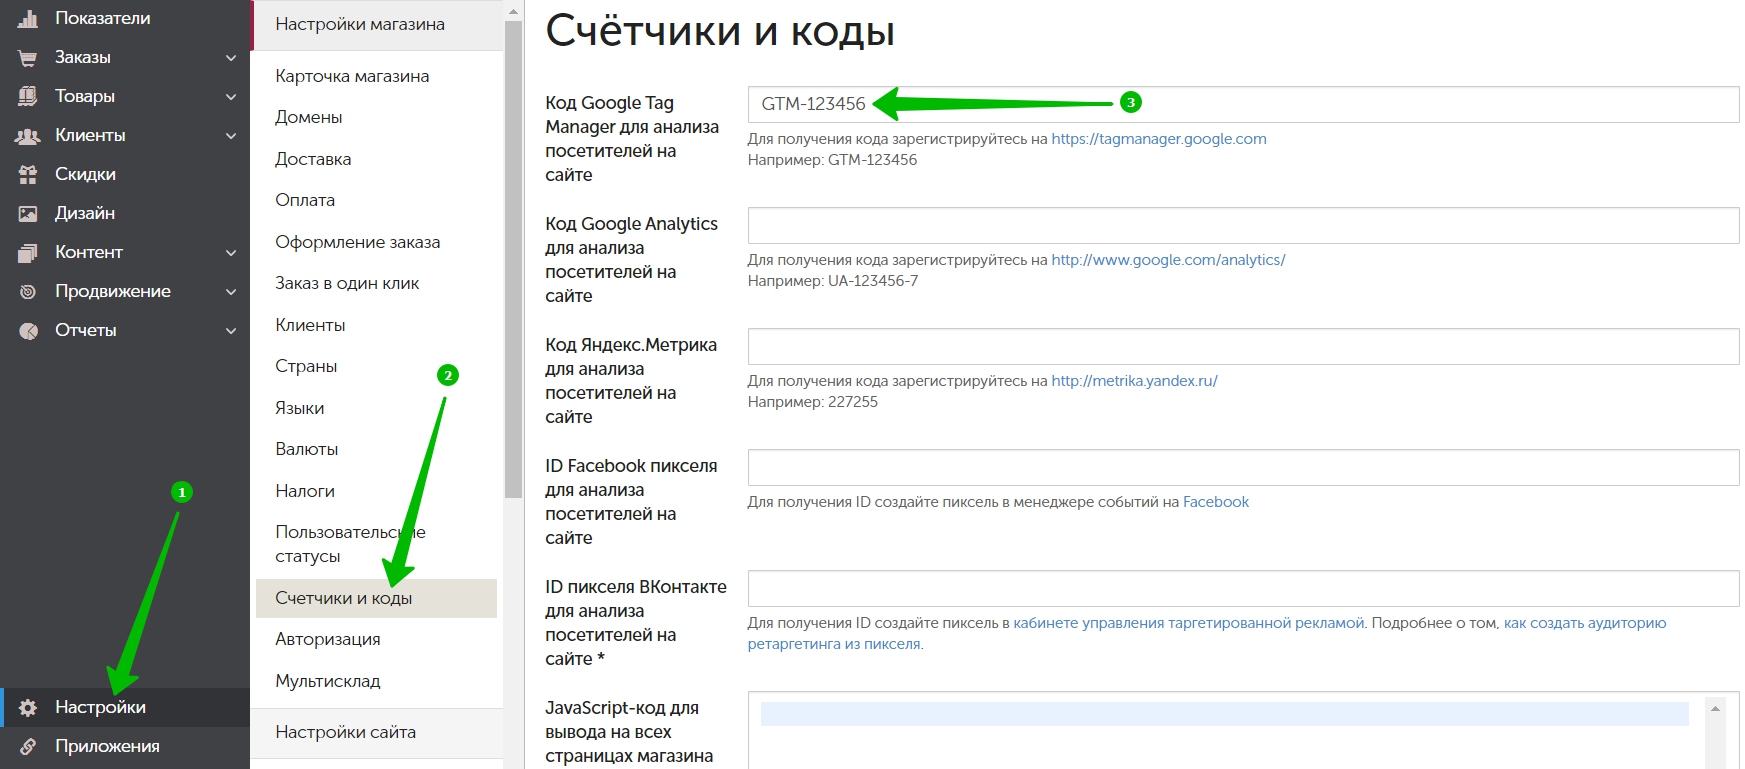1745x769 pixels.
Task: Expand the Клиенты sidebar chevron
Action: pos(231,136)
